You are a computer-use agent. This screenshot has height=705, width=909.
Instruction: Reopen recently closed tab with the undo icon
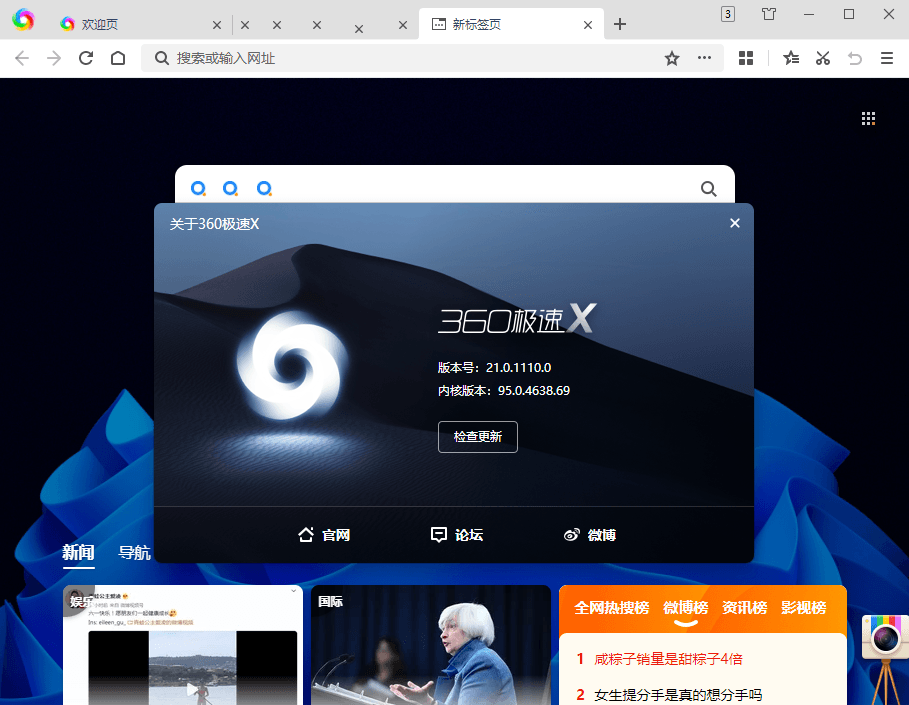point(855,58)
